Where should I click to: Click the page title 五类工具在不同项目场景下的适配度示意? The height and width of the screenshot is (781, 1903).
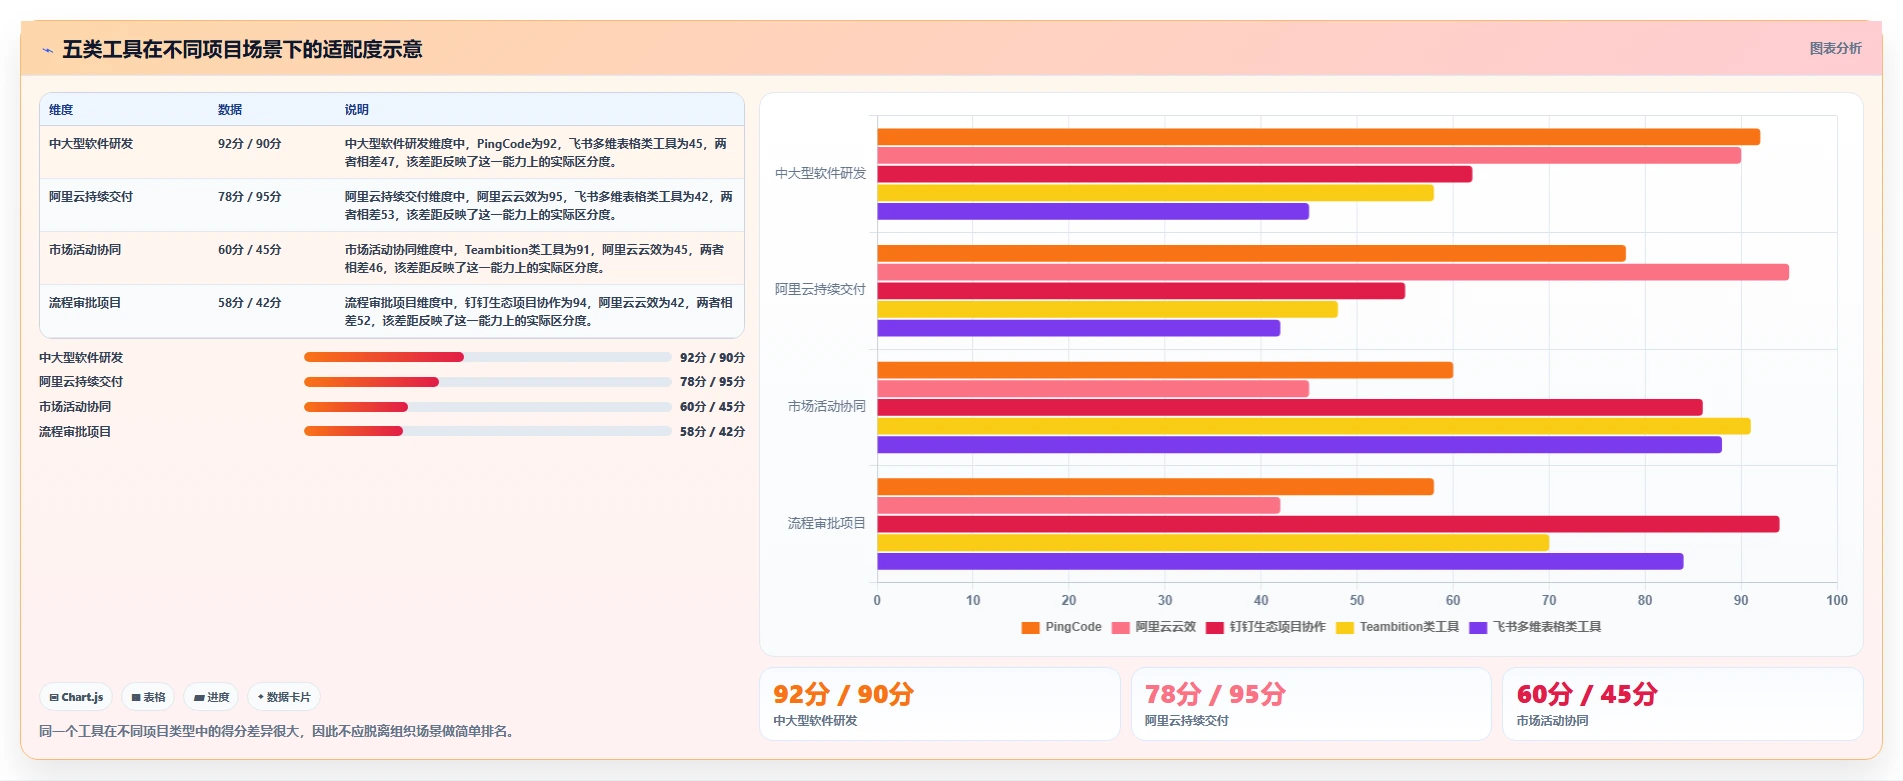242,50
